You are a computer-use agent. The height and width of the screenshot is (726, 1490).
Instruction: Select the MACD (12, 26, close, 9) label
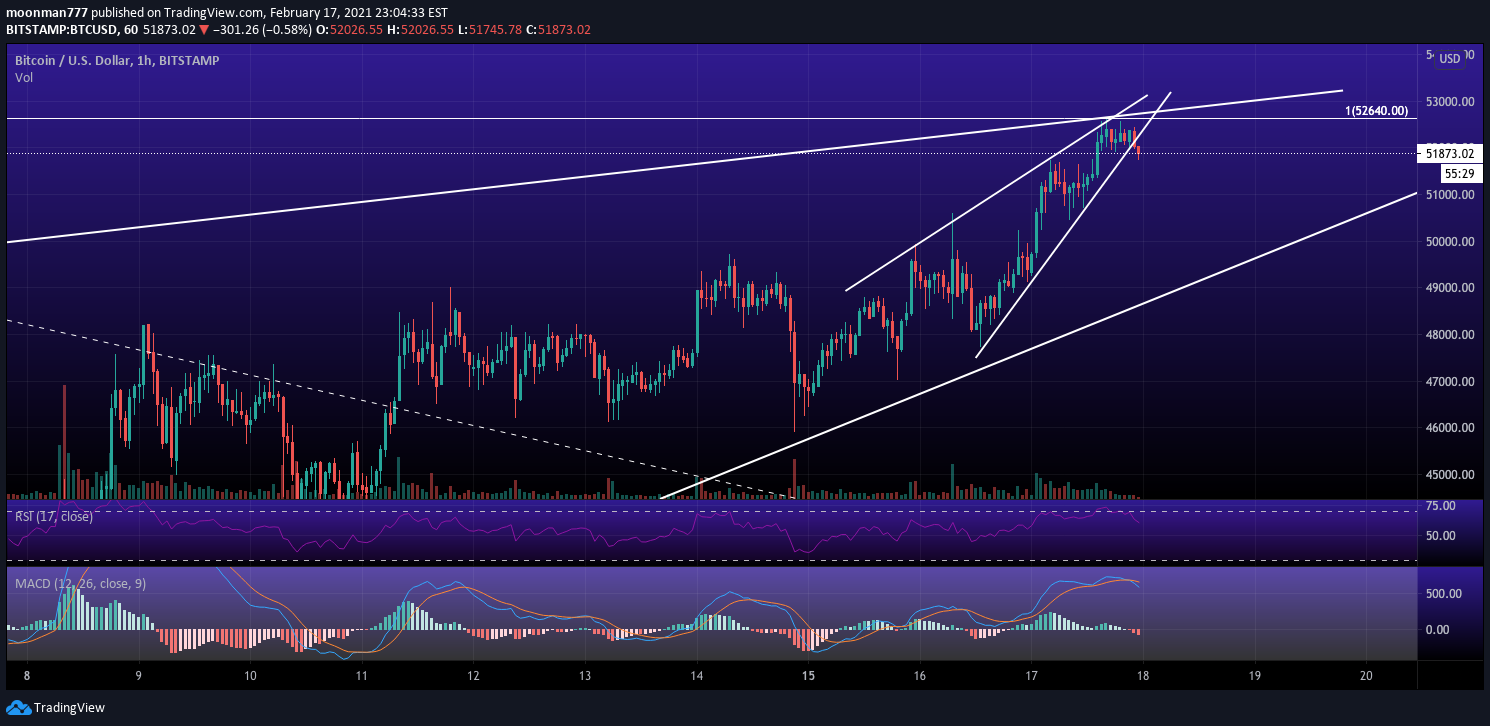(80, 583)
